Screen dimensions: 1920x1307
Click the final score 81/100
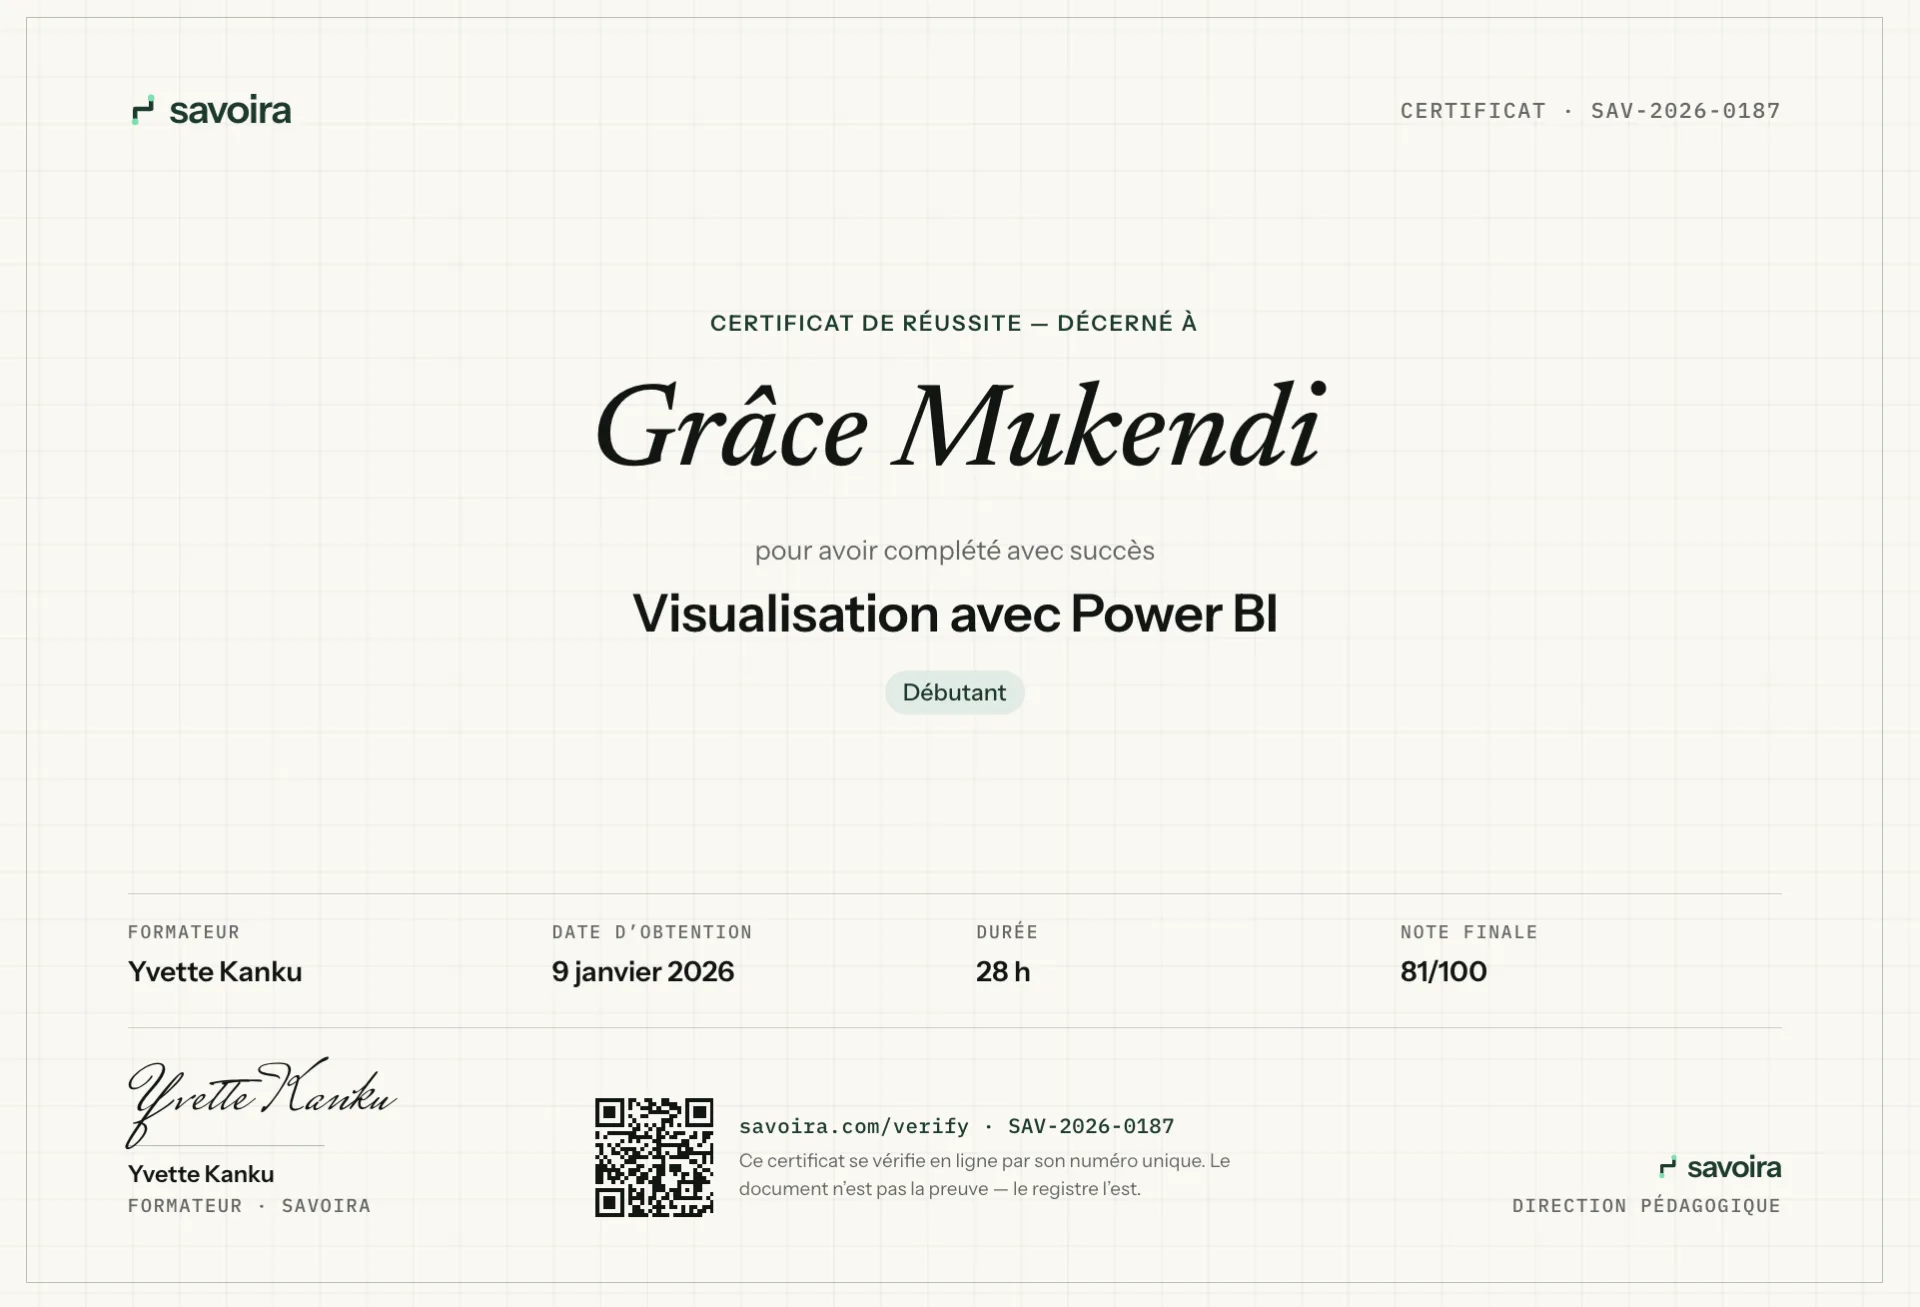click(x=1443, y=971)
